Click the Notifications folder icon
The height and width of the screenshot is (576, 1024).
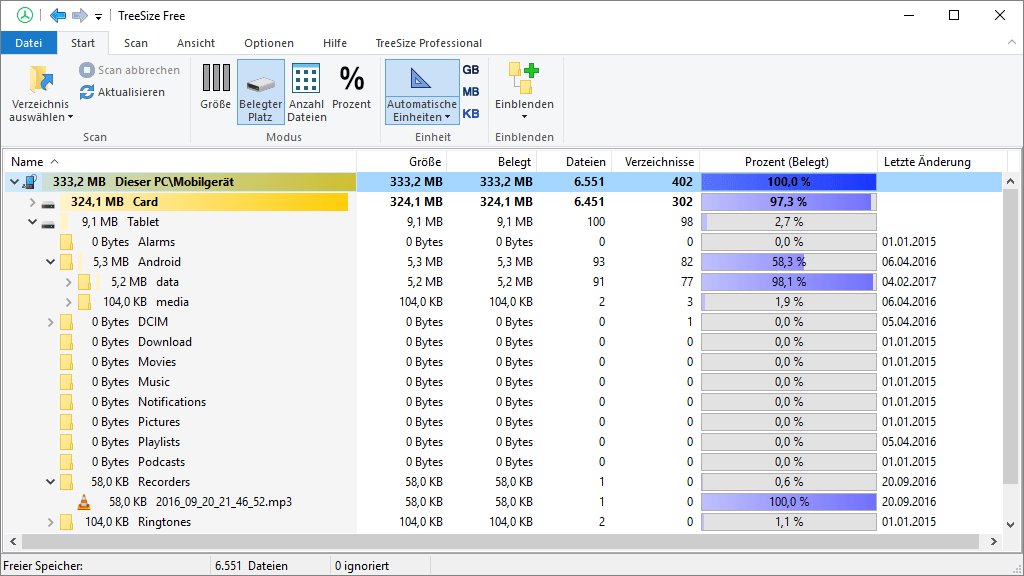[x=66, y=402]
